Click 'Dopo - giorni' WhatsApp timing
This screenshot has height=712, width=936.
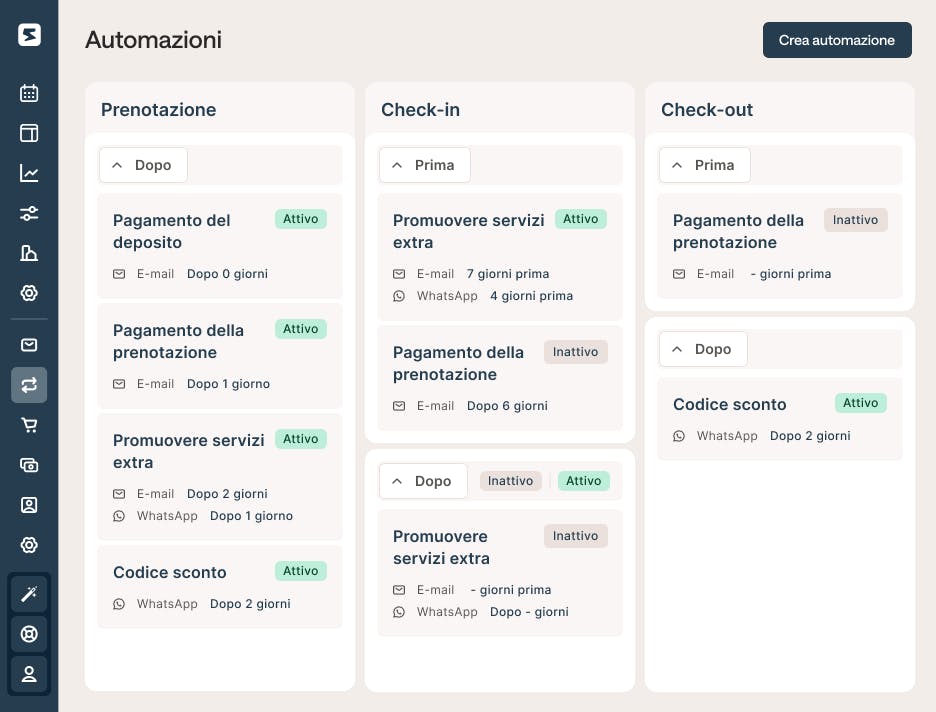click(x=529, y=612)
